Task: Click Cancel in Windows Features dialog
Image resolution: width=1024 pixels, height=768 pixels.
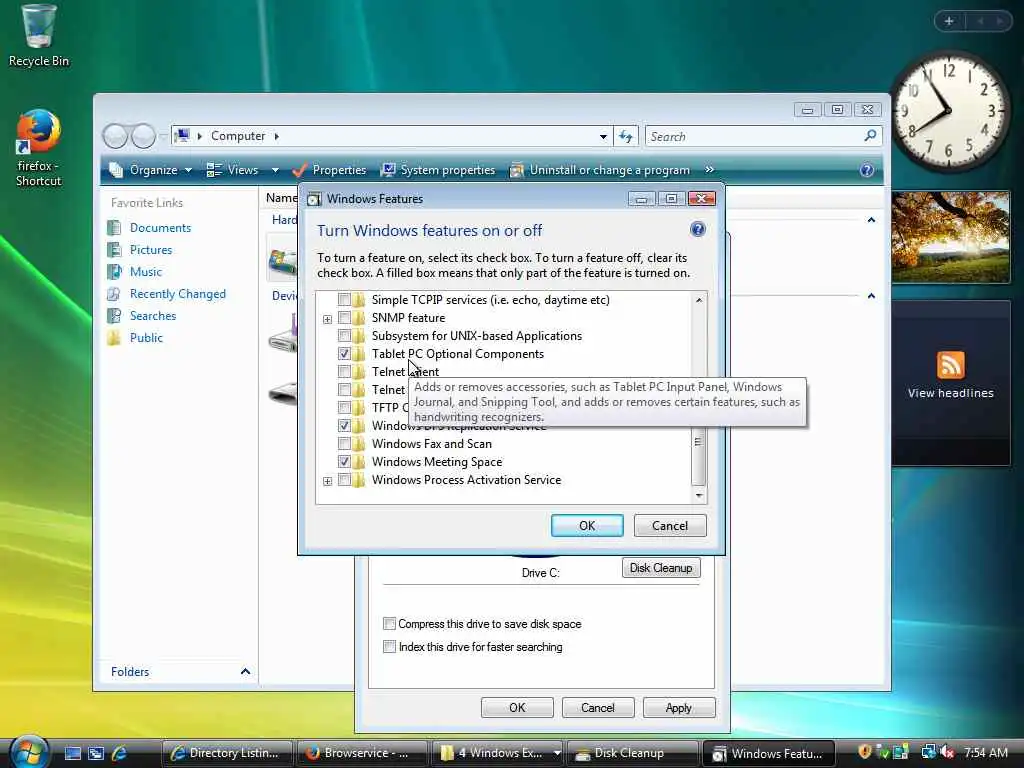Action: click(669, 526)
